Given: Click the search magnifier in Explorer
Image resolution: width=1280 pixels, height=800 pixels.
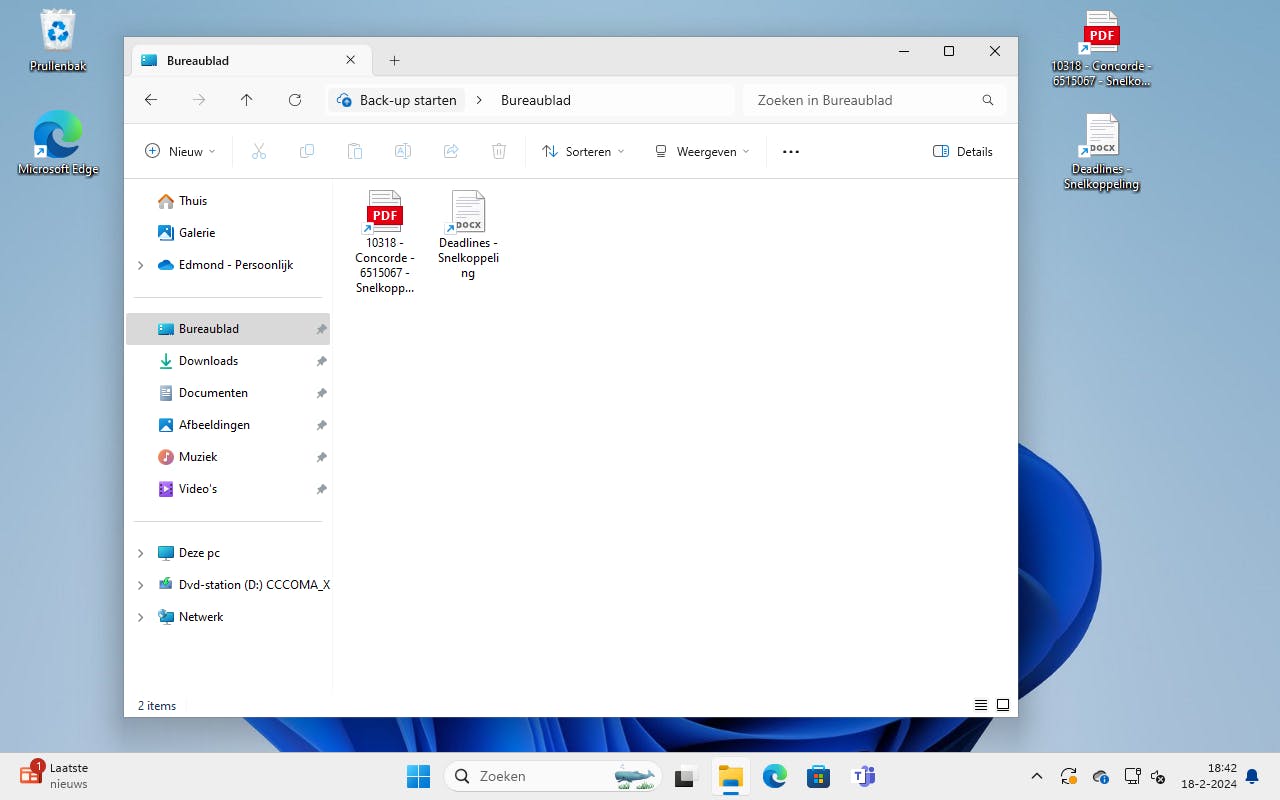Looking at the screenshot, I should (988, 100).
